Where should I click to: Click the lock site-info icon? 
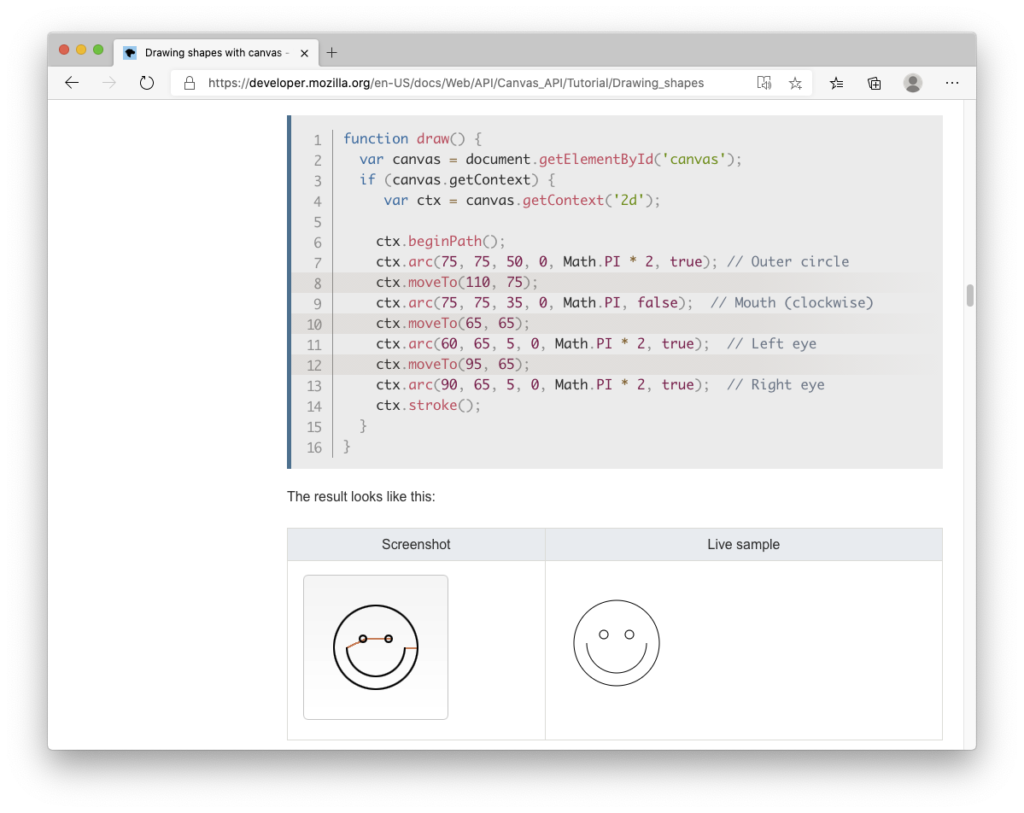189,83
